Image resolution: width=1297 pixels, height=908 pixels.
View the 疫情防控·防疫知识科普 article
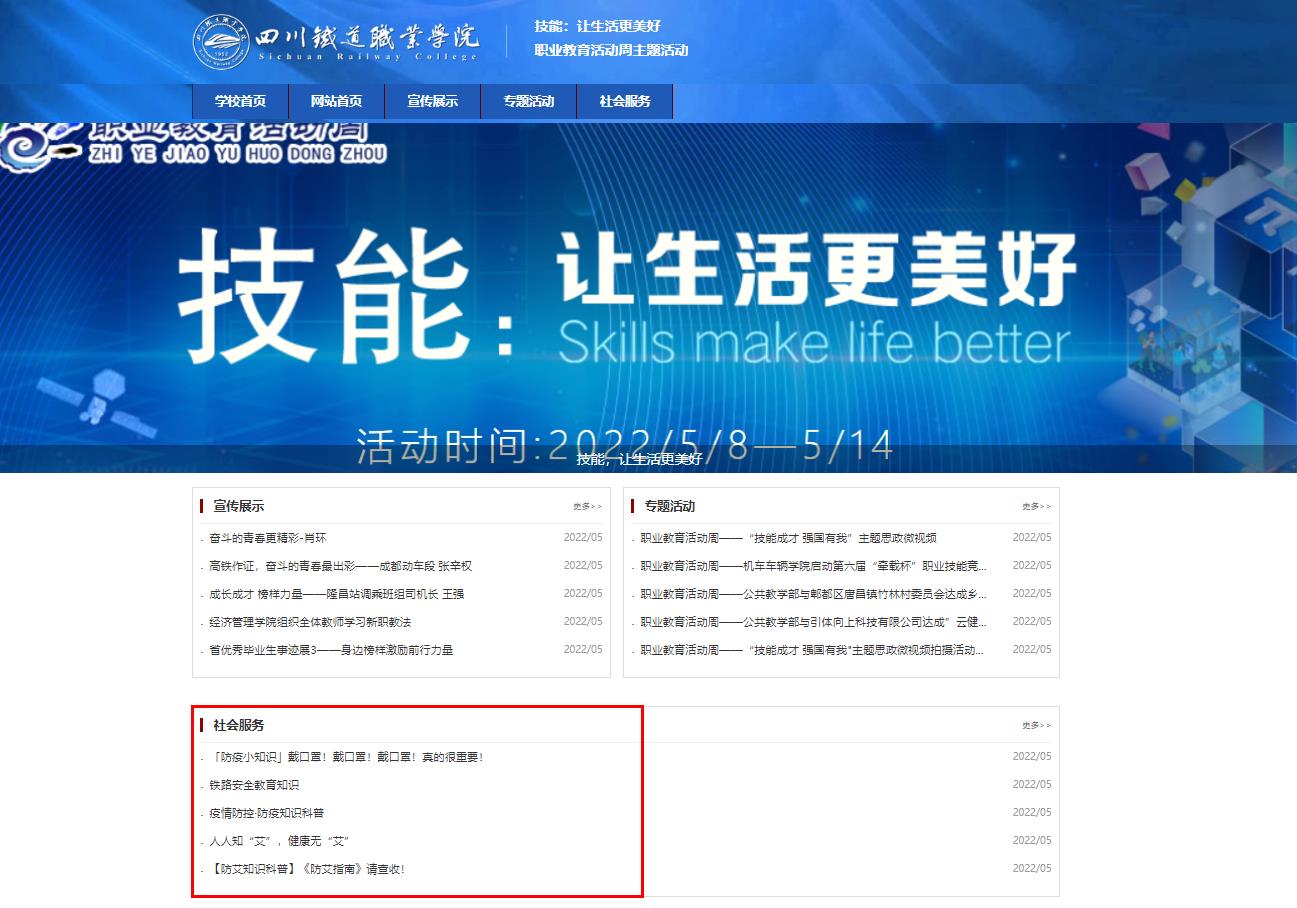[266, 813]
